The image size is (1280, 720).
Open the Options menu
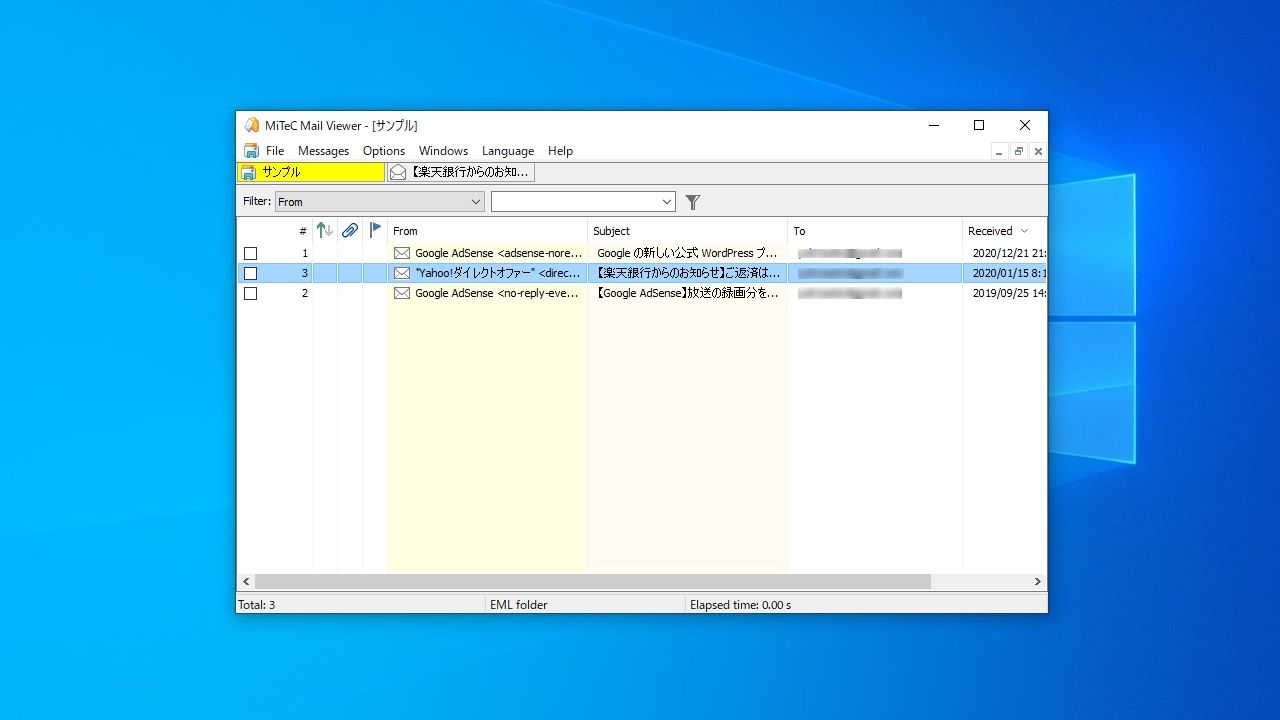[x=384, y=151]
